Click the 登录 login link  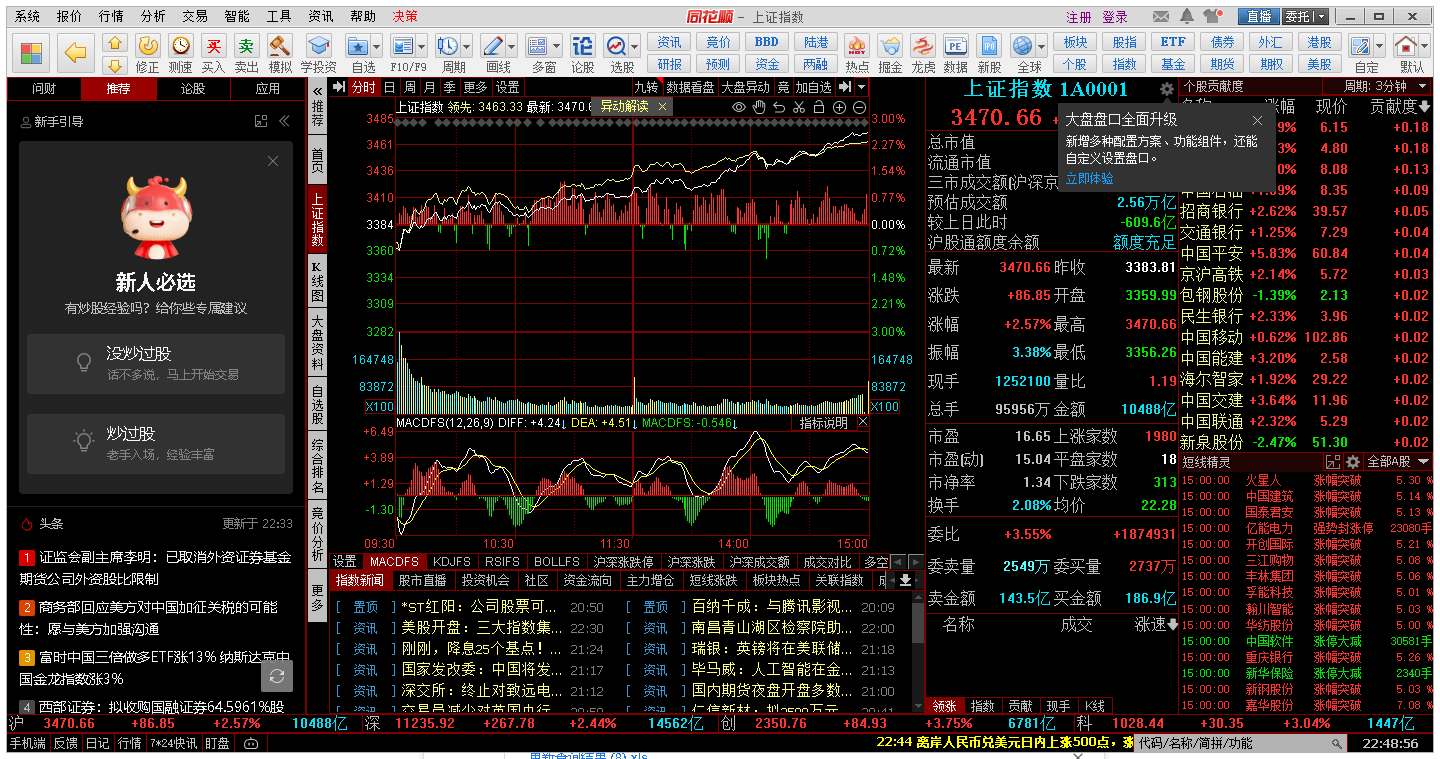[1115, 17]
